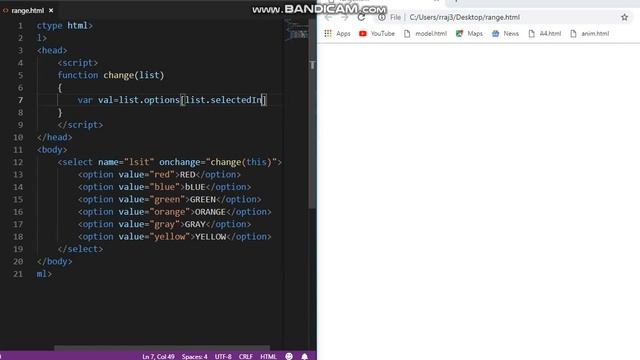This screenshot has height=360, width=640.
Task: Click the "GREEN" option text on line 15
Action: (x=202, y=200)
